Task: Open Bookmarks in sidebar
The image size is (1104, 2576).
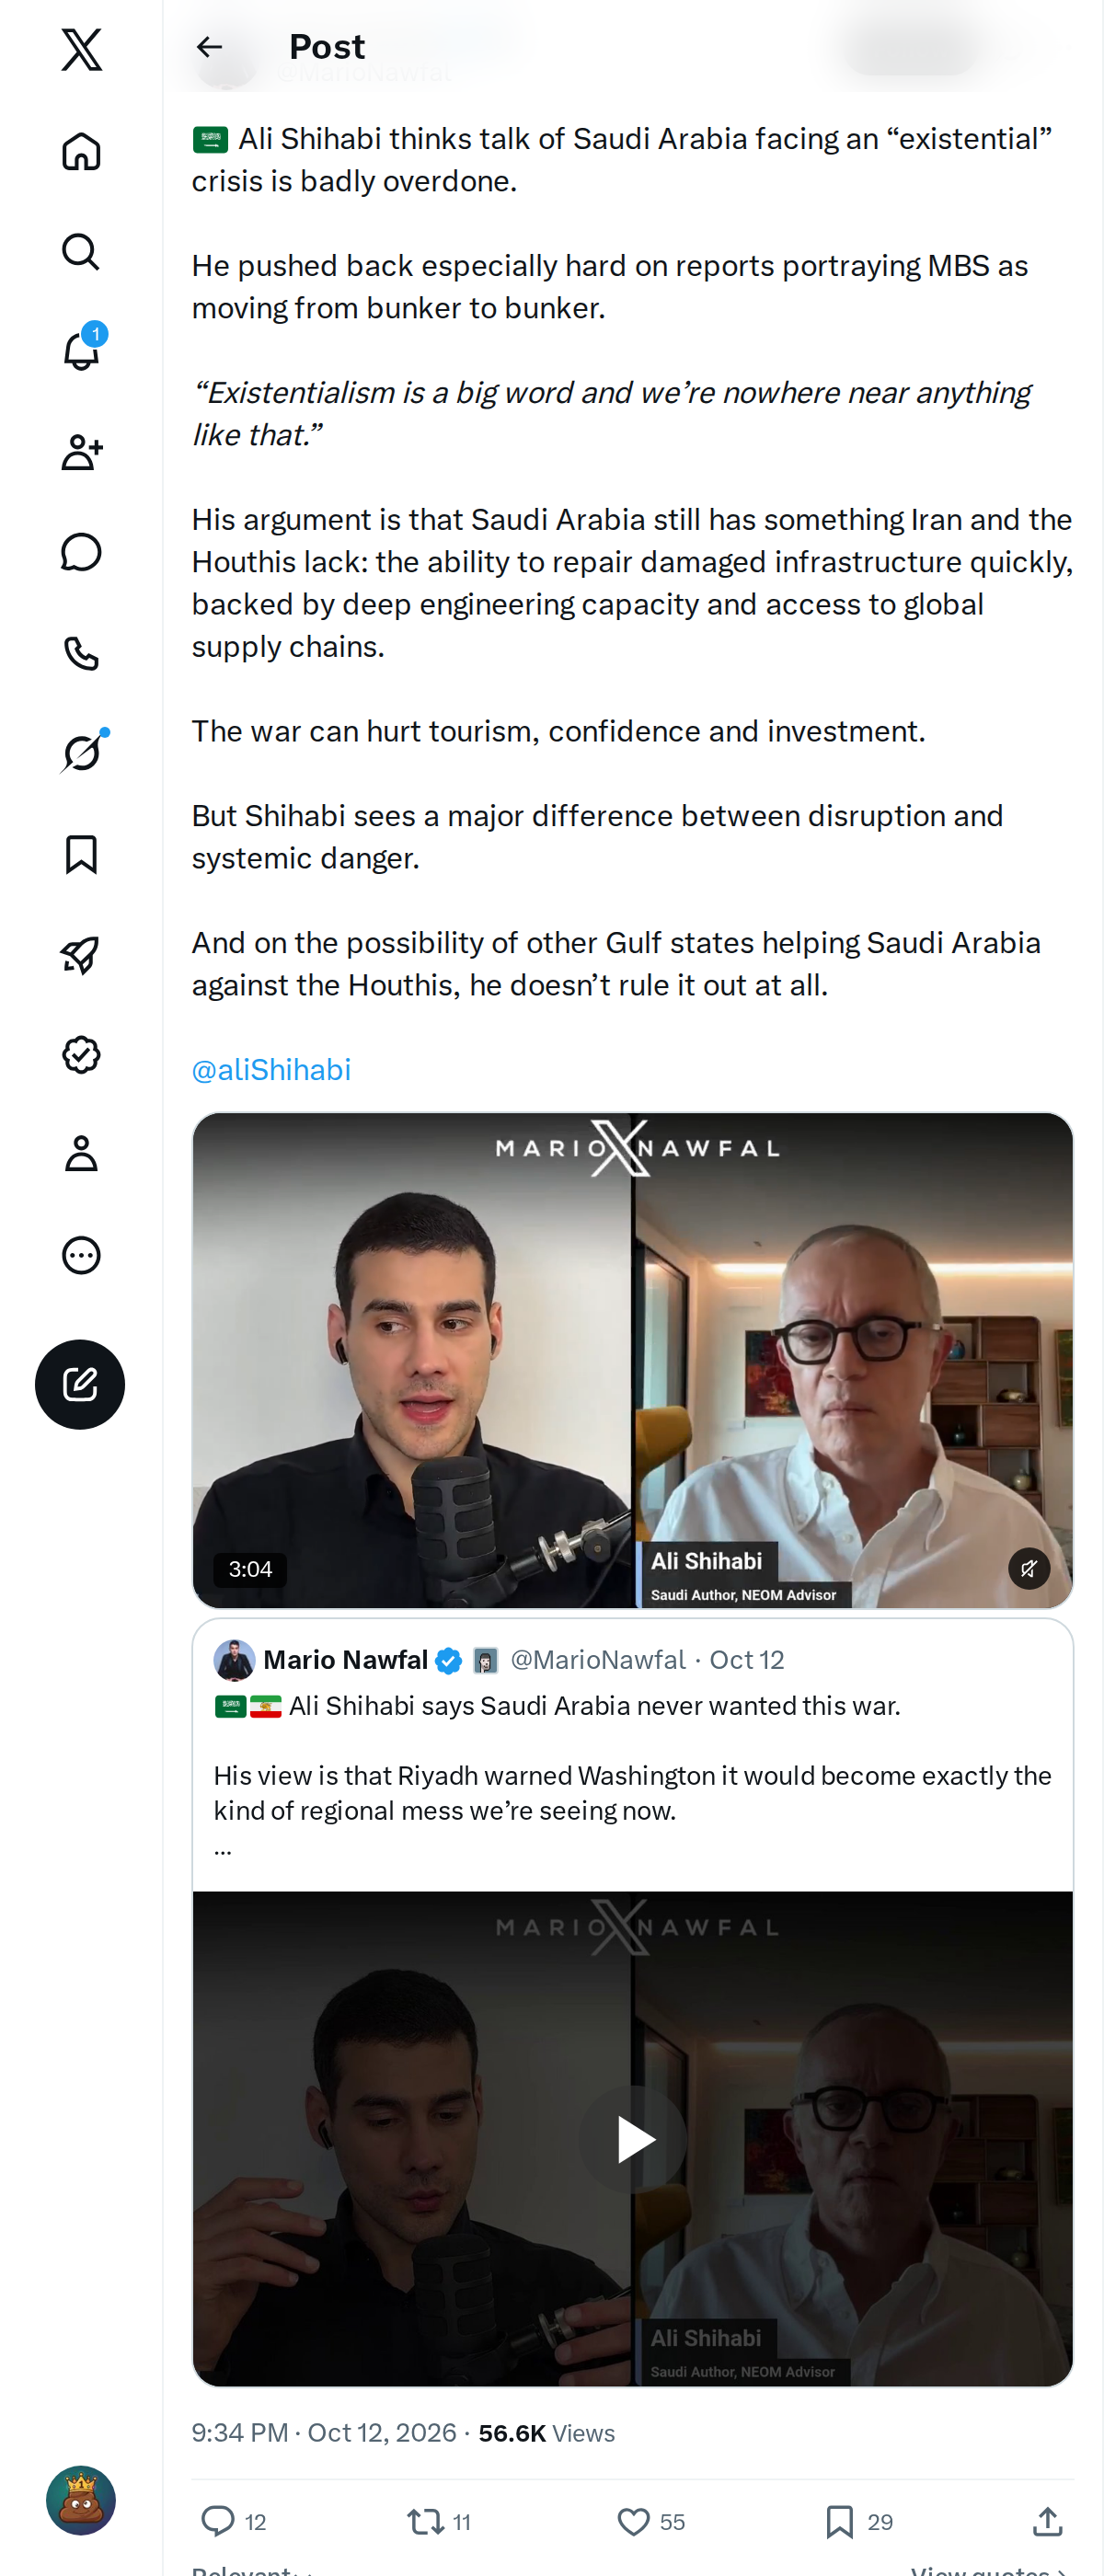Action: [81, 854]
